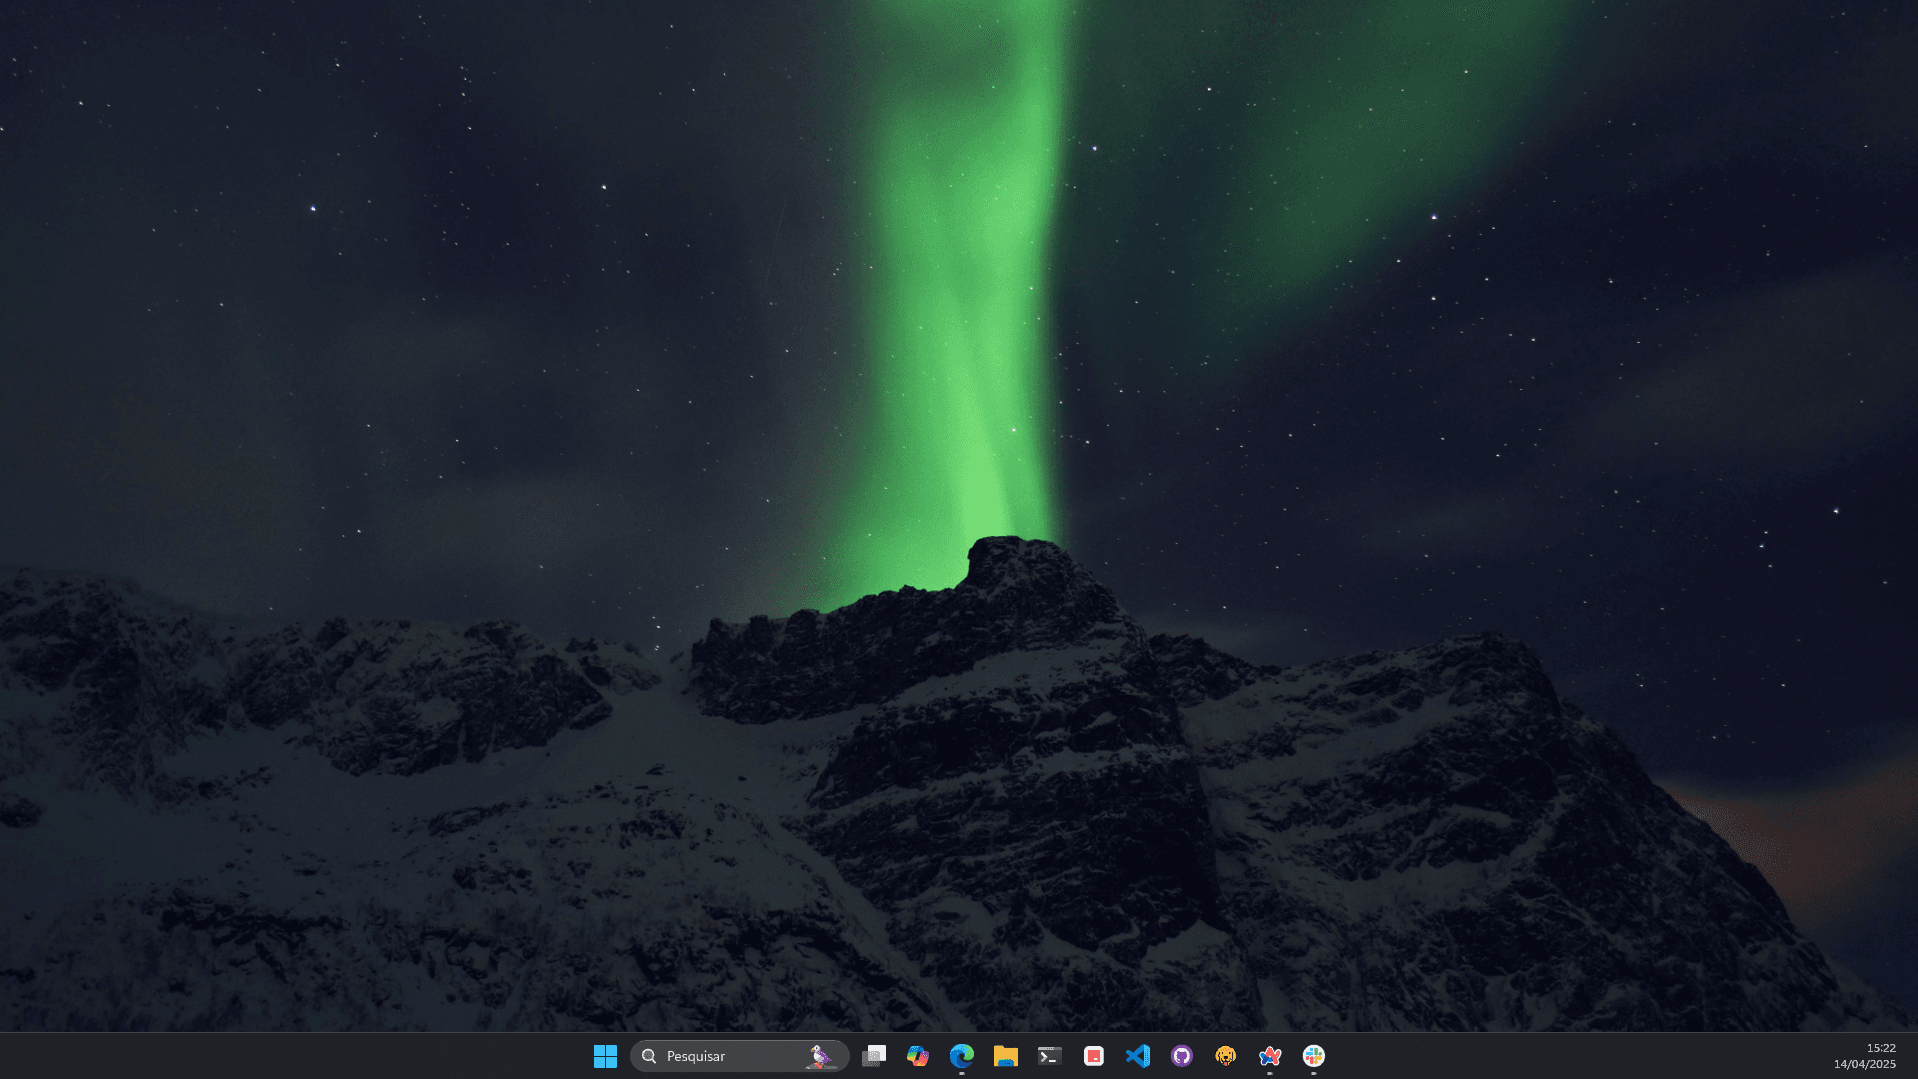Viewport: 1918px width, 1079px height.
Task: Open GitHub Desktop from the taskbar
Action: [x=1181, y=1055]
